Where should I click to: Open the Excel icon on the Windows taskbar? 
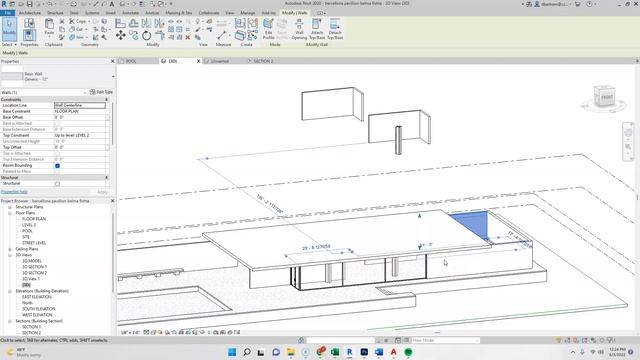[x=335, y=352]
